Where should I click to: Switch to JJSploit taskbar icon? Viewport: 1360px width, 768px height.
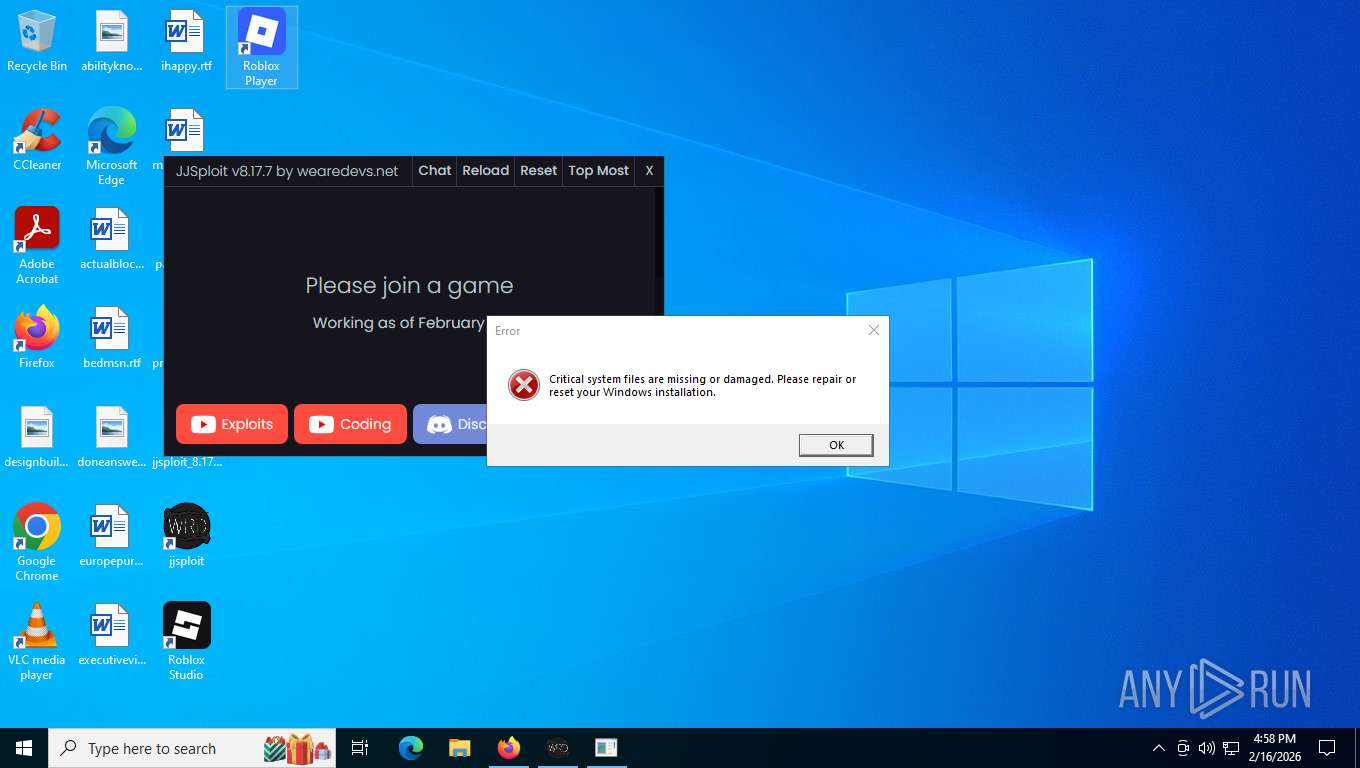(x=557, y=748)
